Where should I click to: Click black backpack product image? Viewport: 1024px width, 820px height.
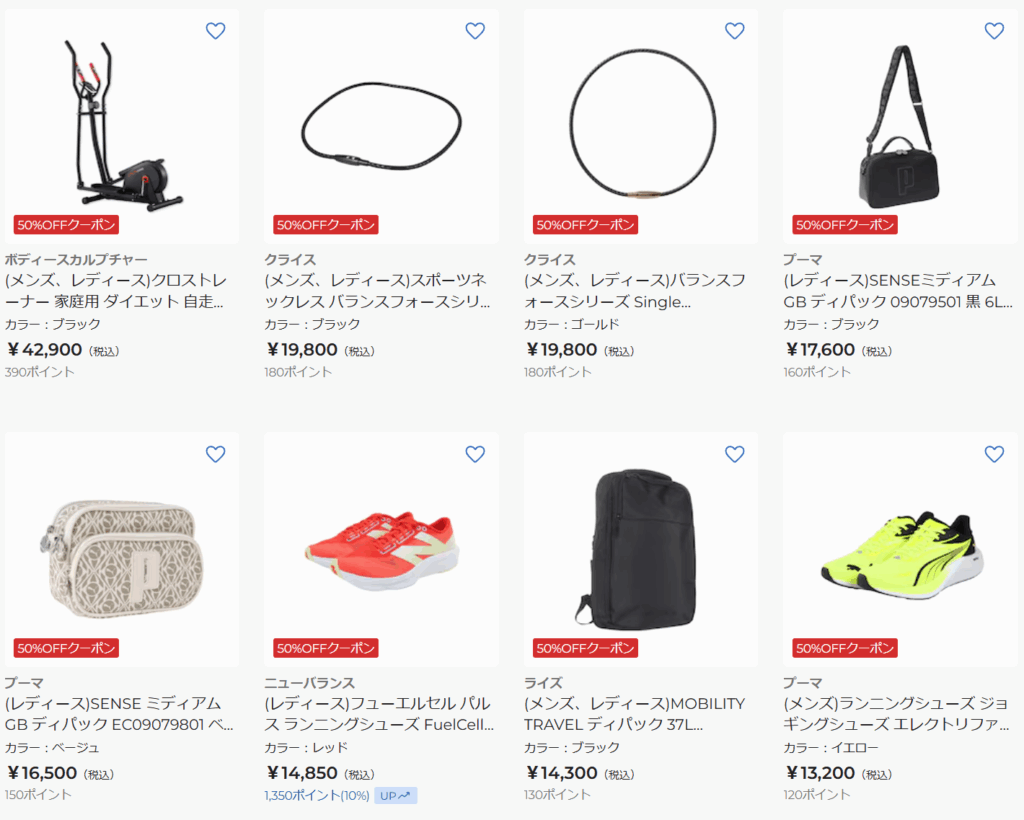(x=641, y=550)
